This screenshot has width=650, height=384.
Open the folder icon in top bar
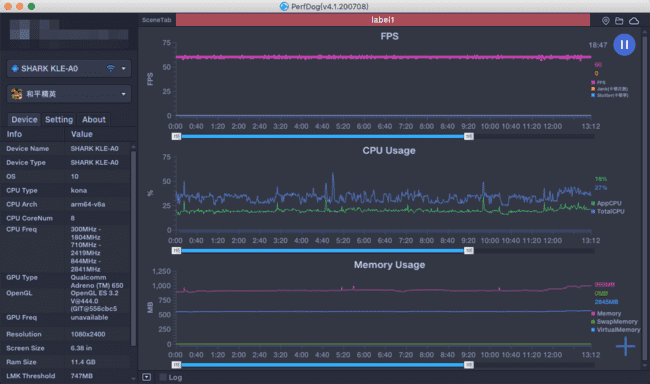point(619,21)
